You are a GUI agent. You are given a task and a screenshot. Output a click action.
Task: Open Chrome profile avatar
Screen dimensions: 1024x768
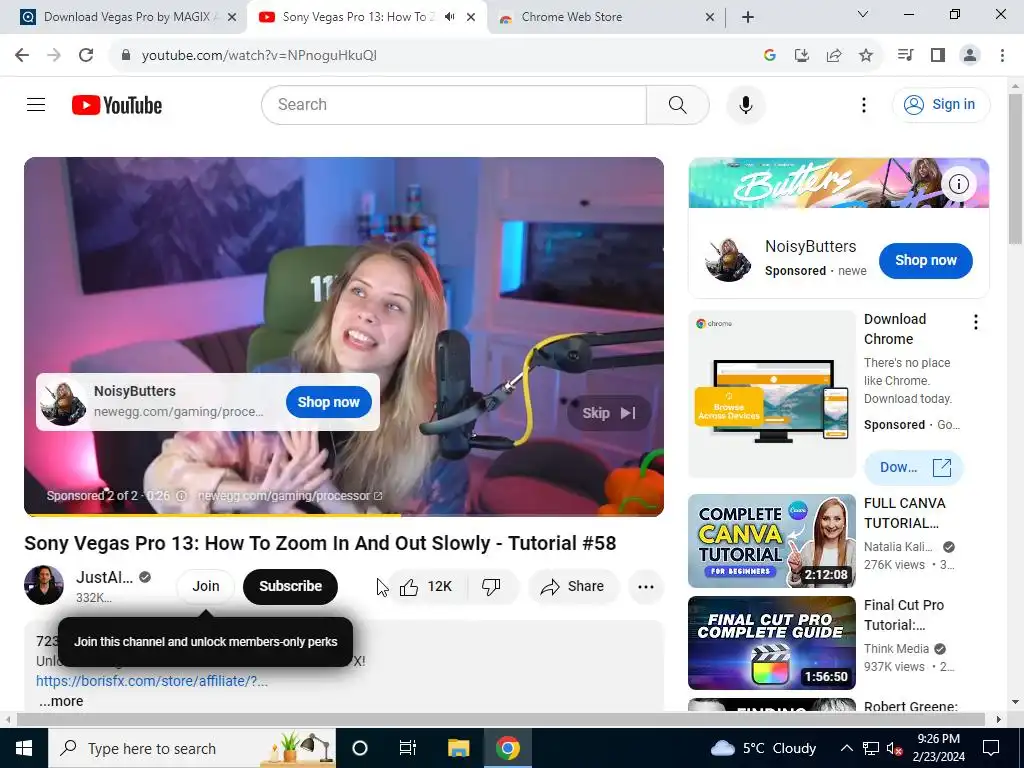(x=970, y=55)
